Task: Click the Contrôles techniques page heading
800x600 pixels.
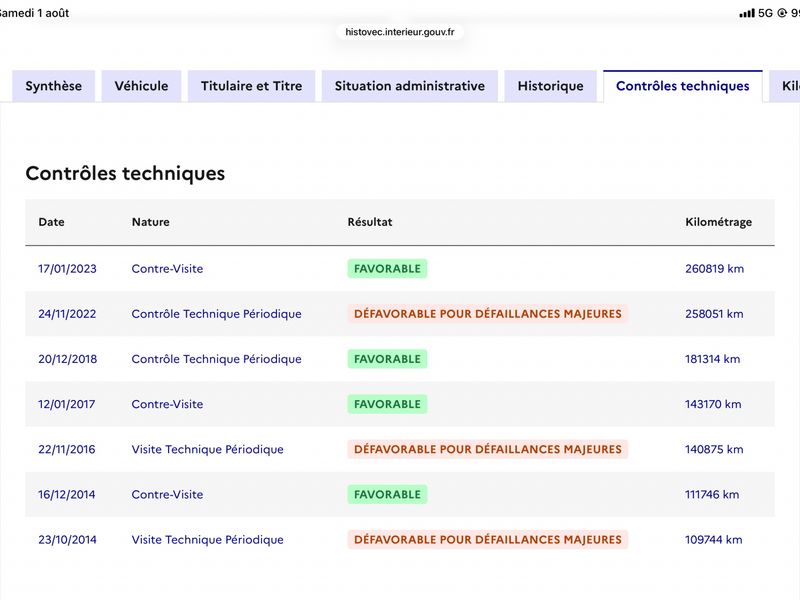Action: pyautogui.click(x=125, y=173)
